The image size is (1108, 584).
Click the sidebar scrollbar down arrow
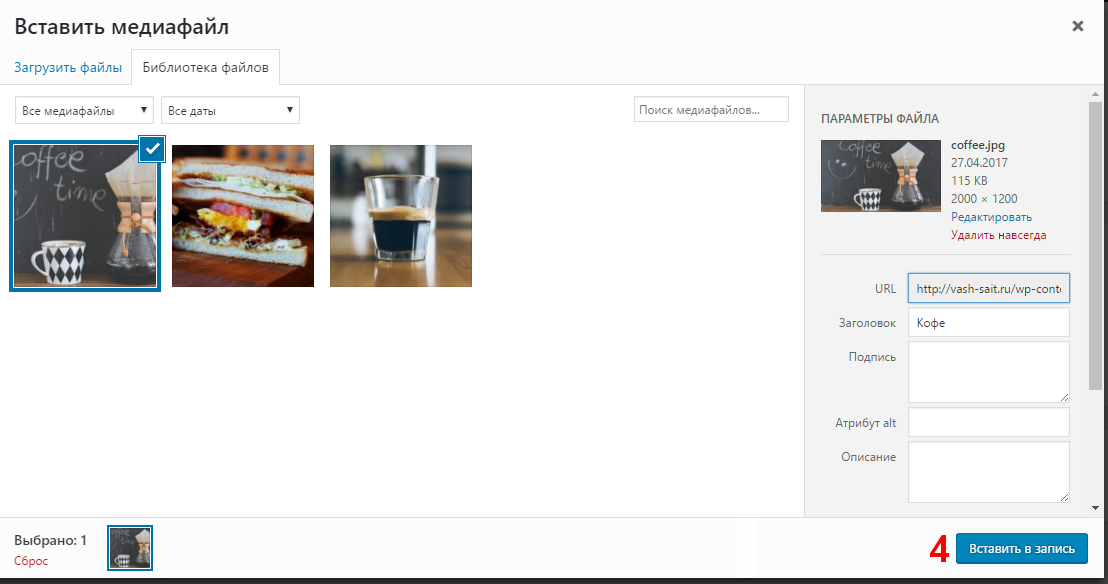pyautogui.click(x=1095, y=508)
